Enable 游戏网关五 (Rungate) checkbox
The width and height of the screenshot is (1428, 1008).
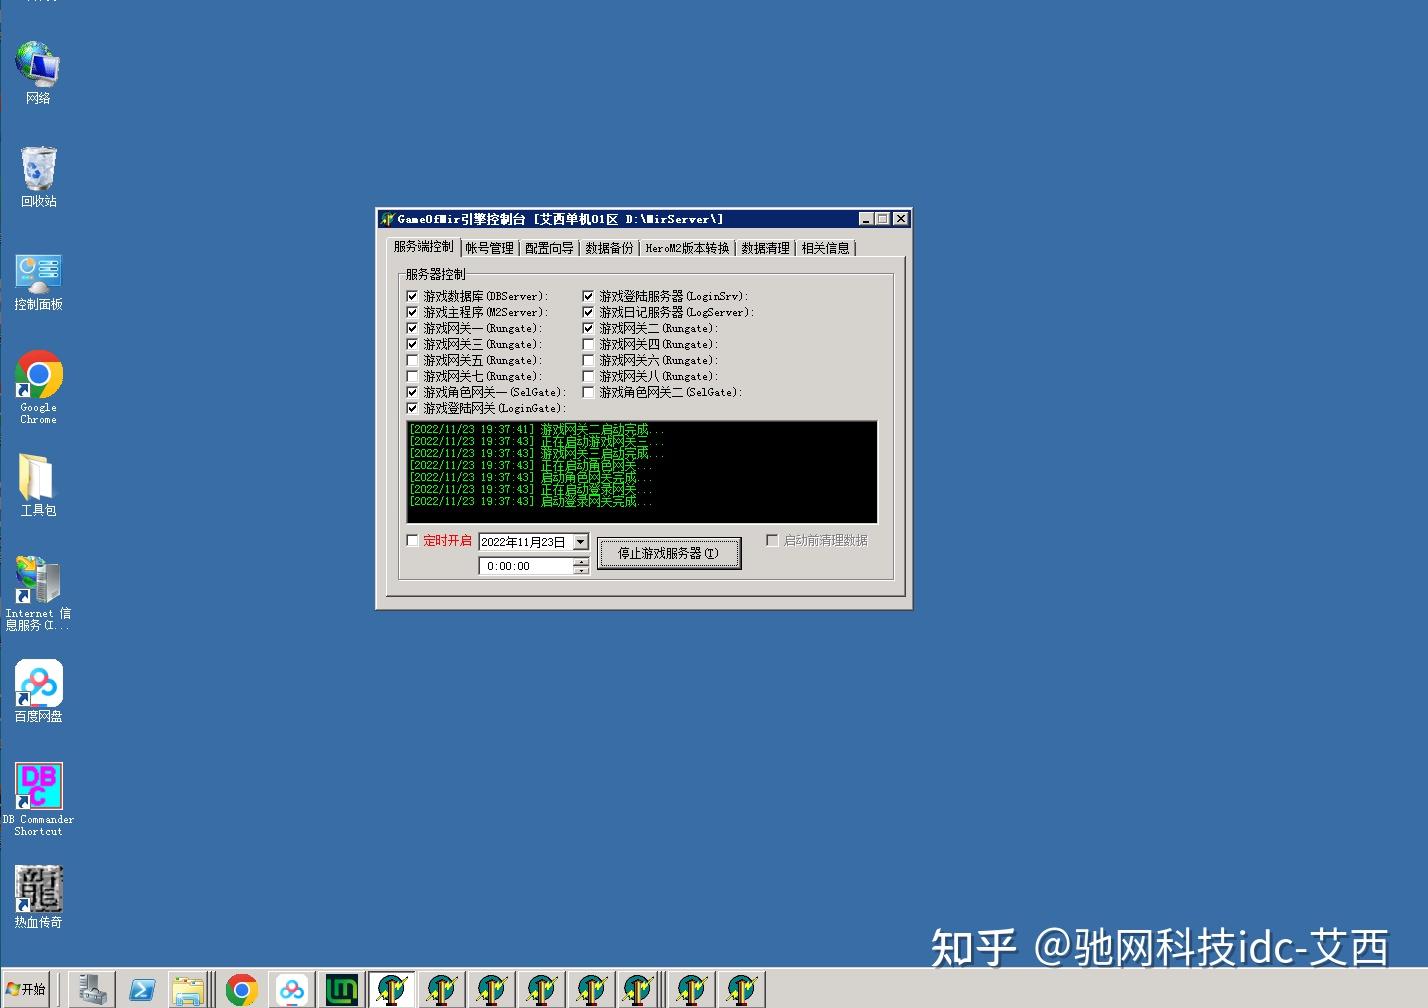point(412,360)
